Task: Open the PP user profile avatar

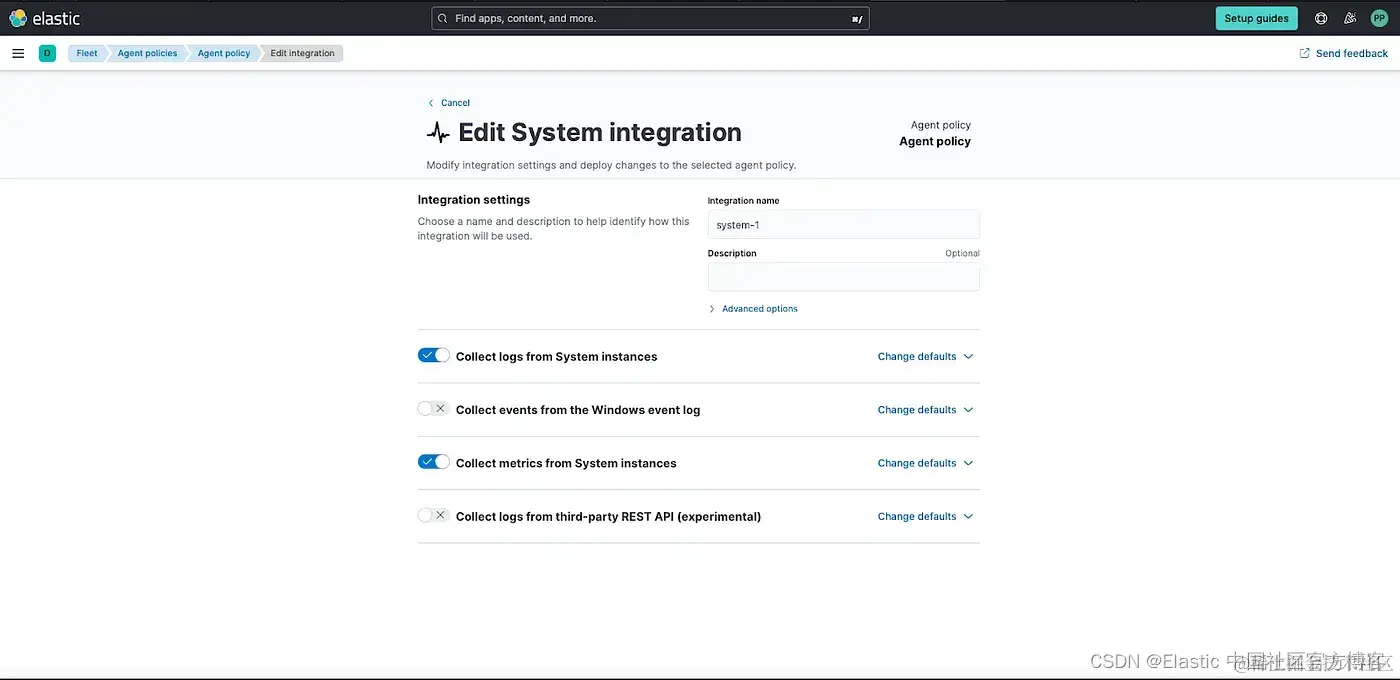Action: click(1379, 18)
